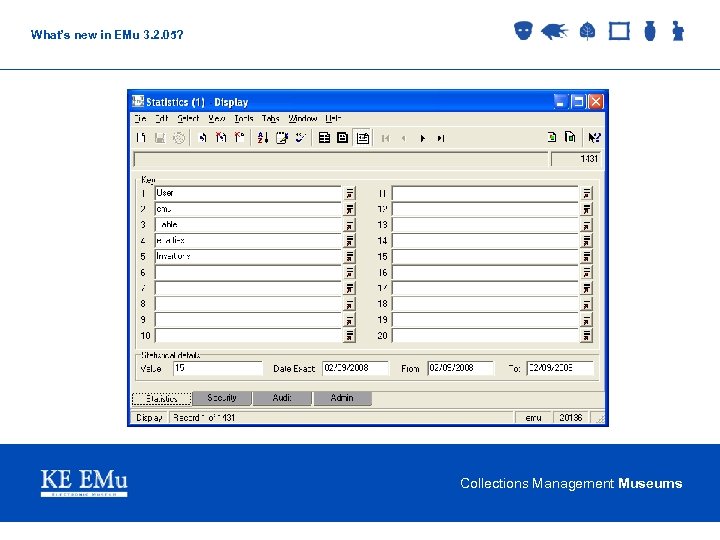Switch to the Security tab
This screenshot has height=540, width=720.
click(222, 398)
